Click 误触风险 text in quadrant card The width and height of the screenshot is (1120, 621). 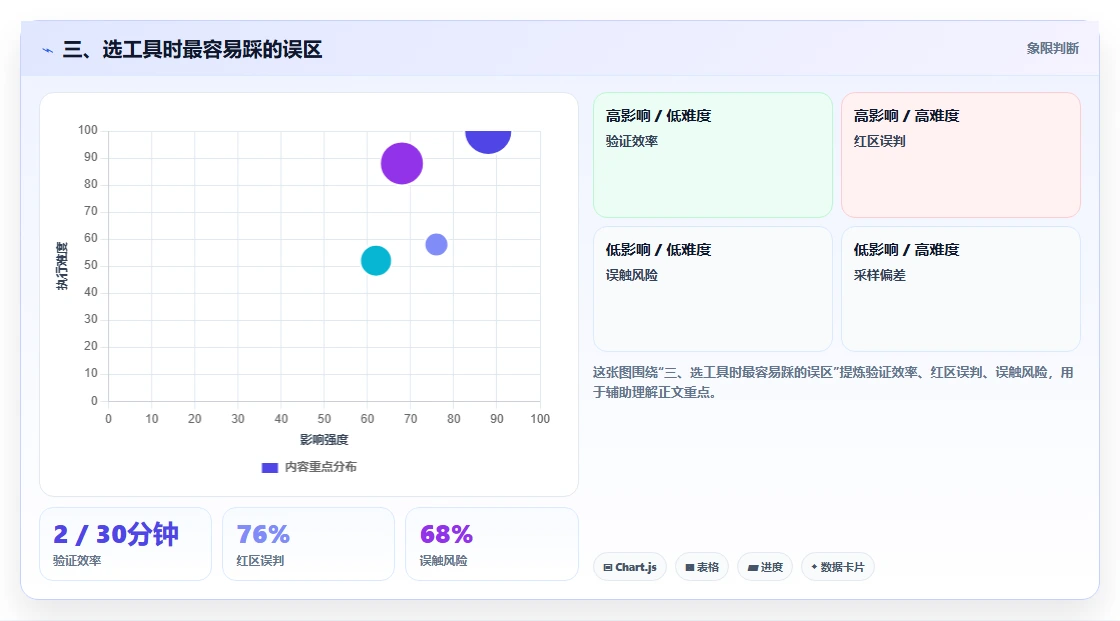(x=631, y=275)
